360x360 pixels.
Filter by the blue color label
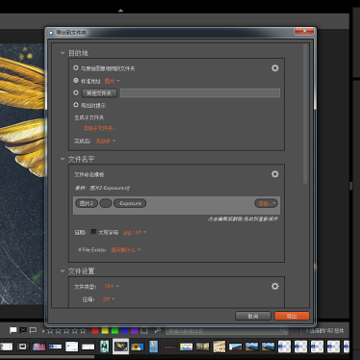tap(125, 330)
